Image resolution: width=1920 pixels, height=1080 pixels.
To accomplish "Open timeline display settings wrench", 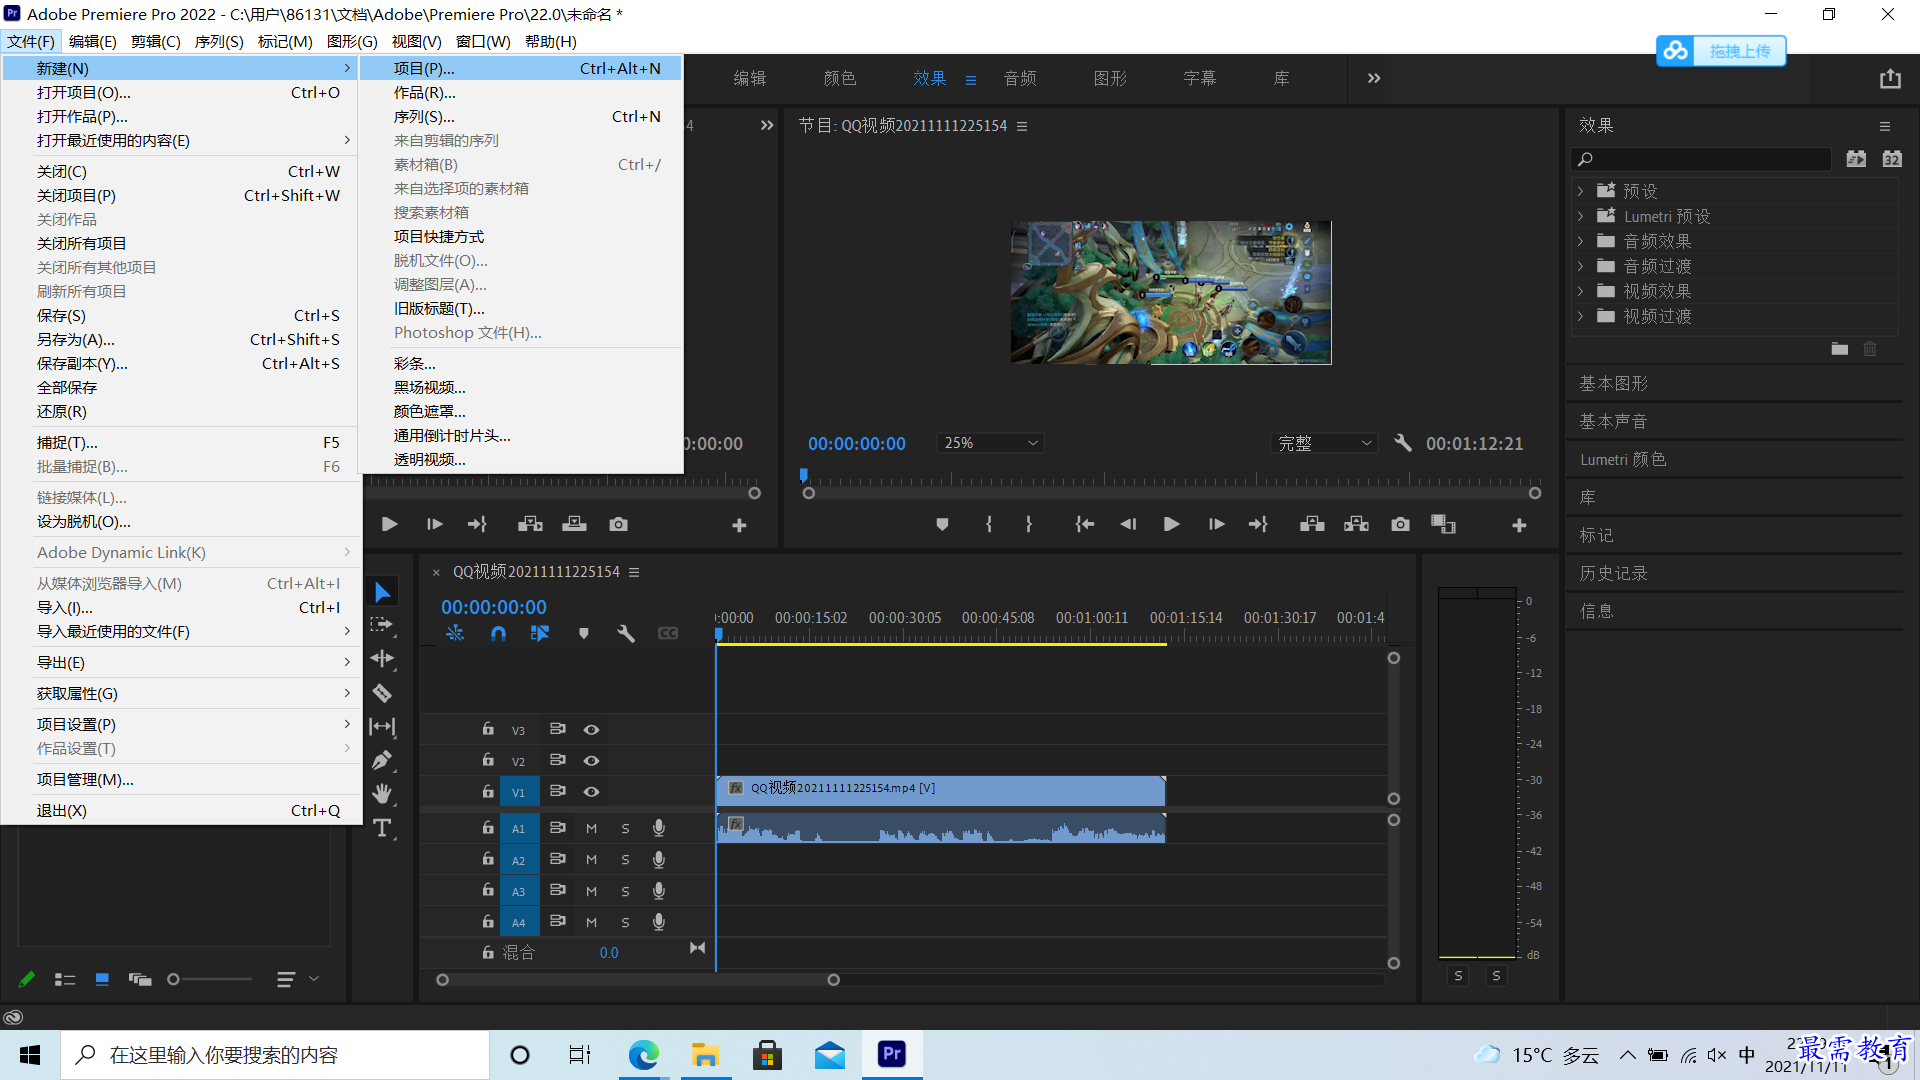I will [626, 633].
